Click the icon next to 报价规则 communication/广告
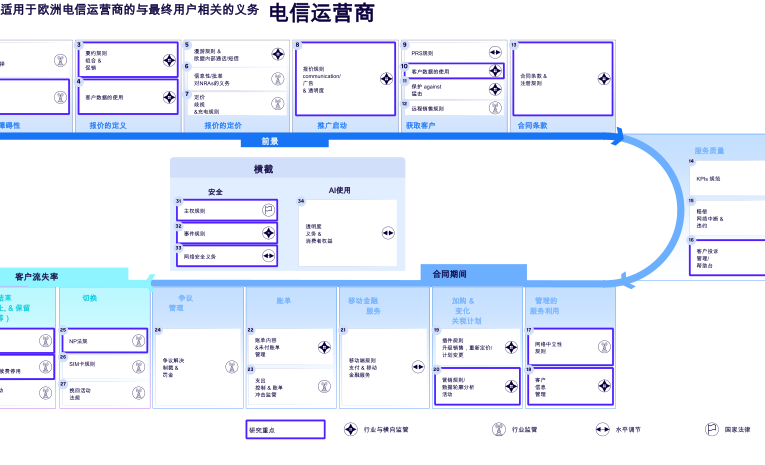 point(386,78)
